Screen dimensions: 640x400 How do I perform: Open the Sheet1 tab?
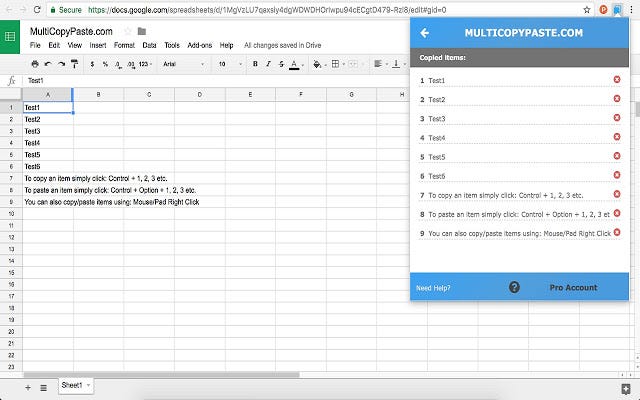(x=76, y=385)
